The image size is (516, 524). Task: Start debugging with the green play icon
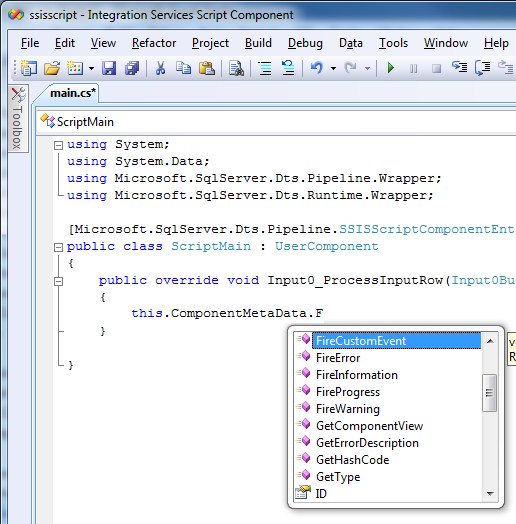click(390, 68)
